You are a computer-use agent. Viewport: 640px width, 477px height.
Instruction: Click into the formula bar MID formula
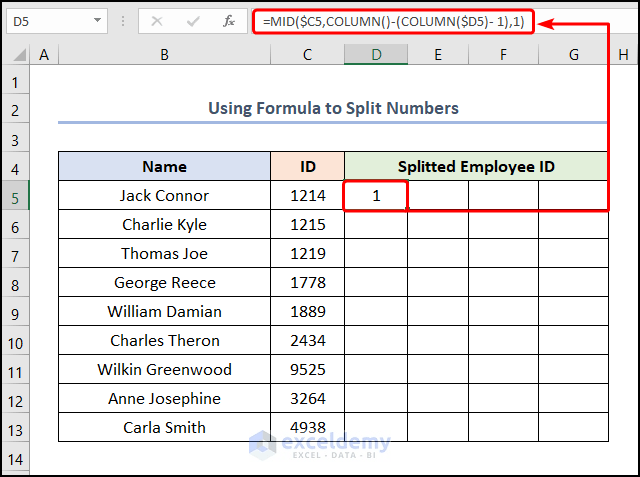[393, 21]
